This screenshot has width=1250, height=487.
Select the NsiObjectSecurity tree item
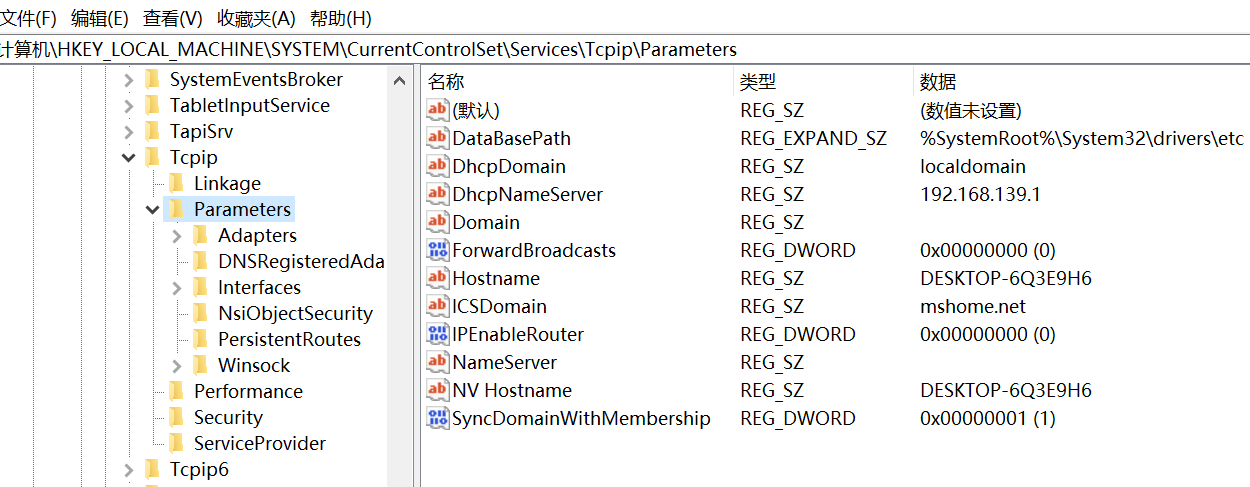295,313
